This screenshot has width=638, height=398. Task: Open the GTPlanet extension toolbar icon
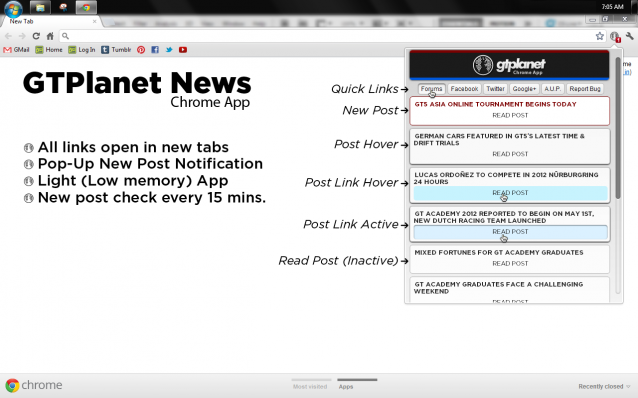[615, 37]
